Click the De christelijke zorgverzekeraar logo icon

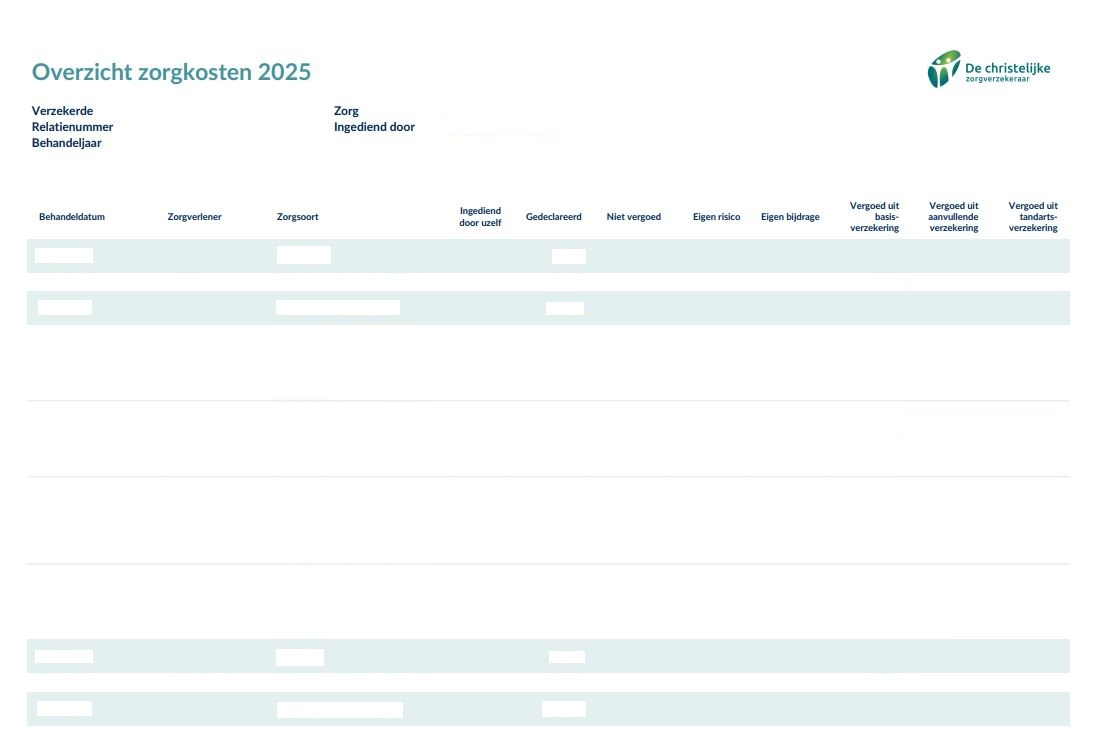(x=943, y=69)
